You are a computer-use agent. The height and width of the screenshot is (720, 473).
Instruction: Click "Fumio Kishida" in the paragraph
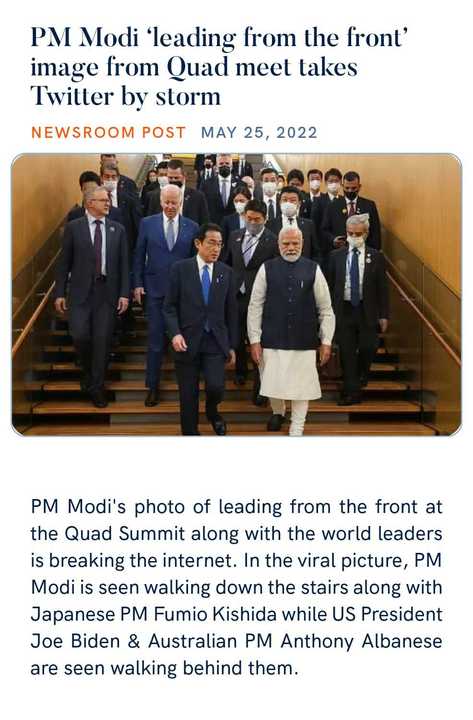tap(215, 614)
